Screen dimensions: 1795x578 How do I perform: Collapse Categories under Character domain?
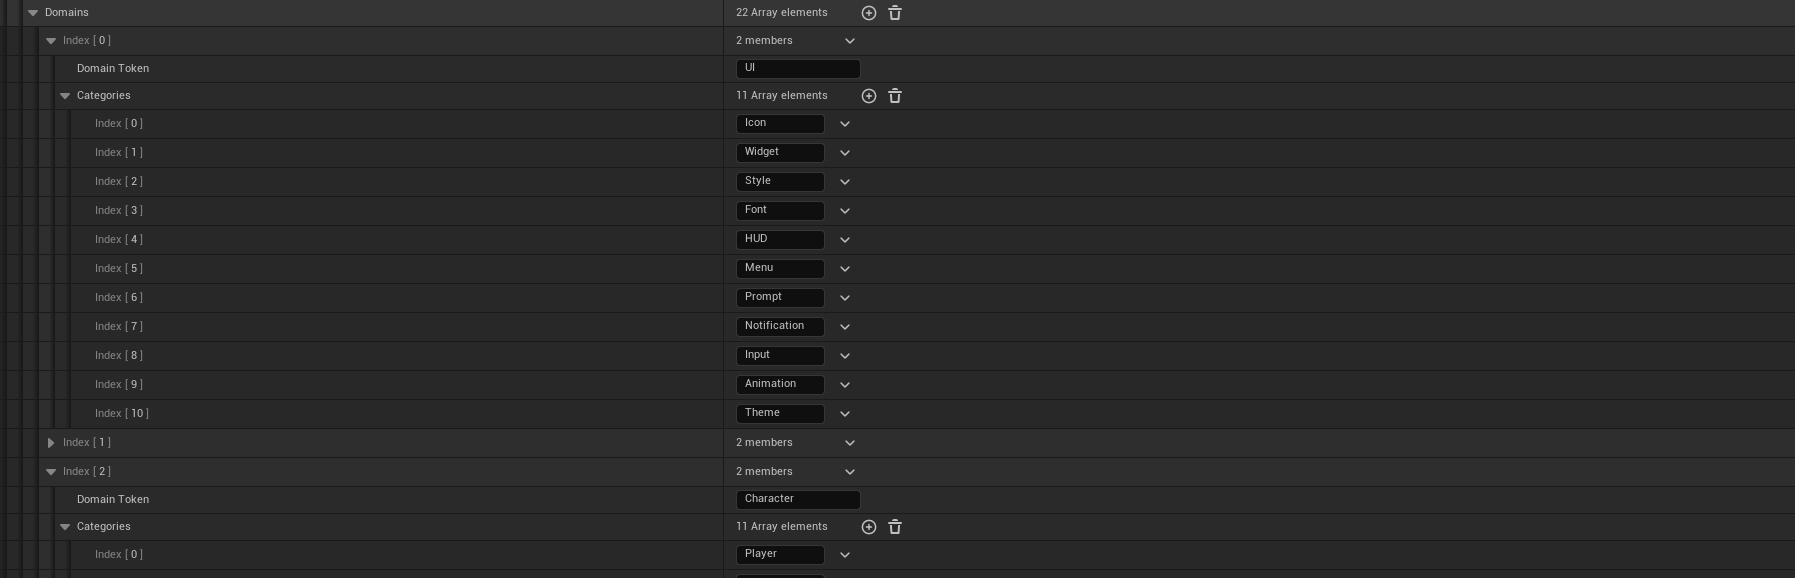coord(65,527)
